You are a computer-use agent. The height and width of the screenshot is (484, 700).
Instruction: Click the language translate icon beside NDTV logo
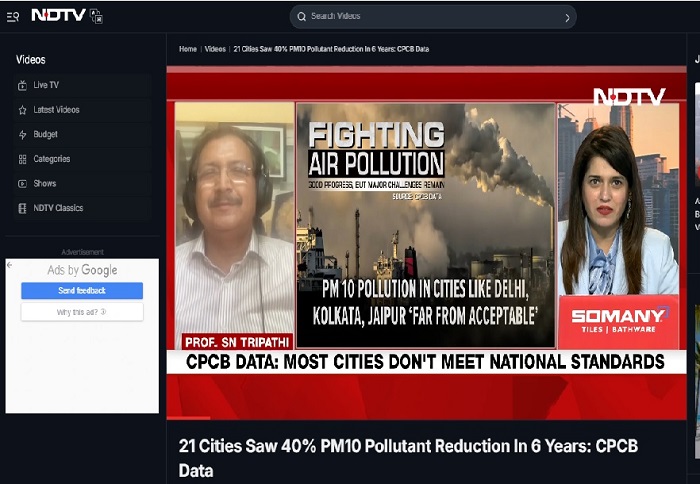(x=96, y=16)
